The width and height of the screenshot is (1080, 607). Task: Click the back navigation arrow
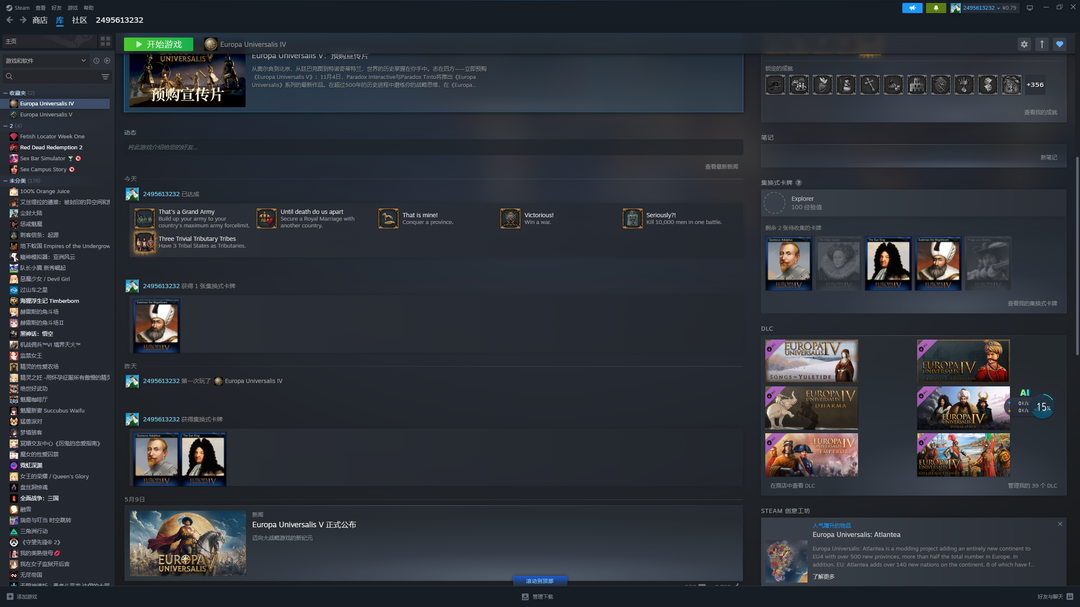pyautogui.click(x=10, y=20)
